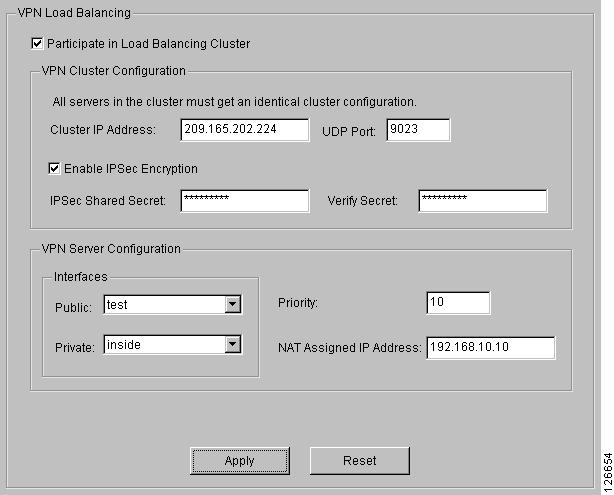The width and height of the screenshot is (614, 495).
Task: Click the UDP Port field
Action: [x=418, y=130]
